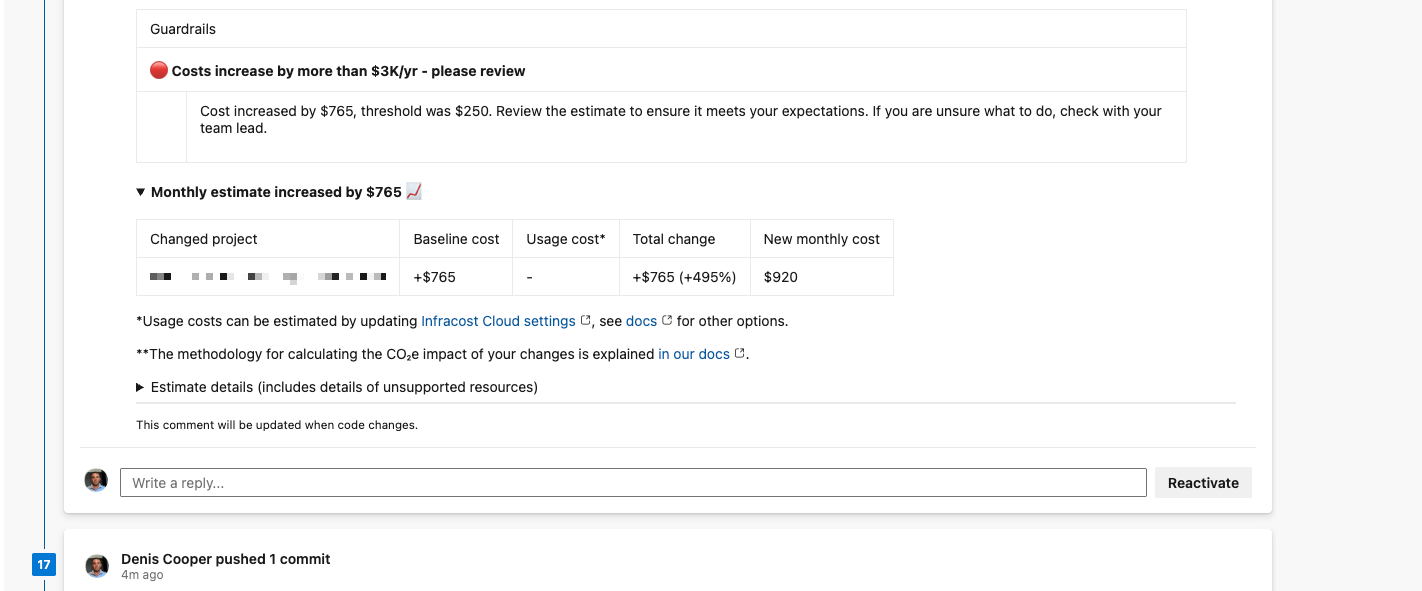
Task: Click the 'Guardrails' heading text
Action: (x=183, y=29)
